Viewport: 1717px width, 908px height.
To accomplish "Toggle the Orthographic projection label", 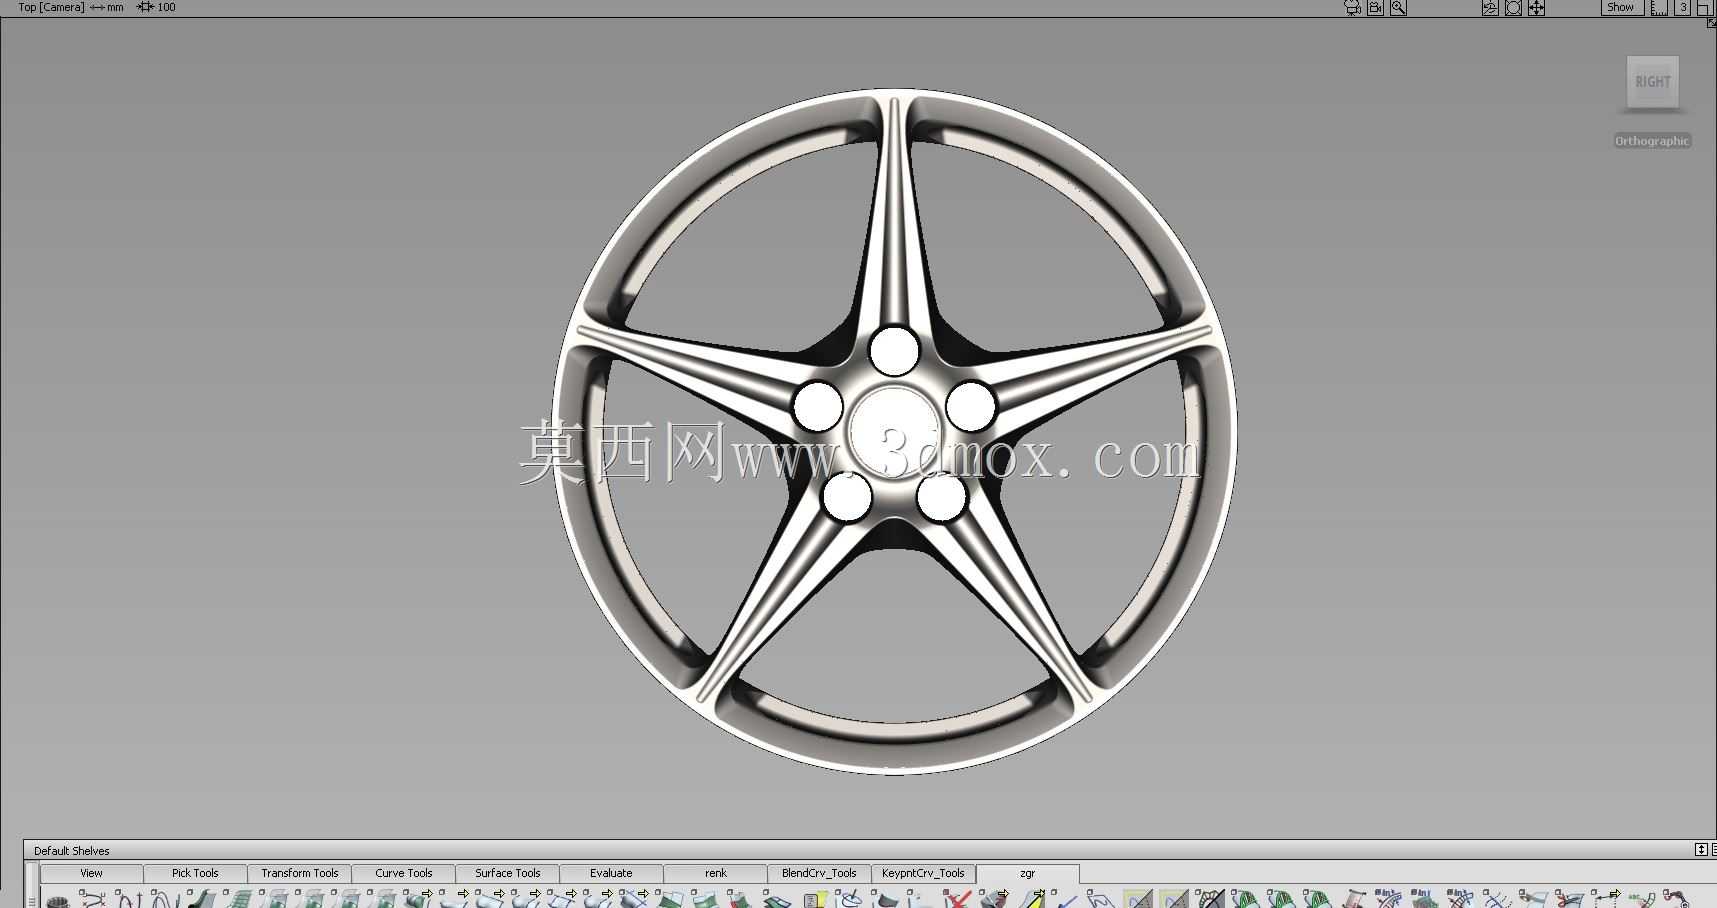I will pyautogui.click(x=1652, y=141).
